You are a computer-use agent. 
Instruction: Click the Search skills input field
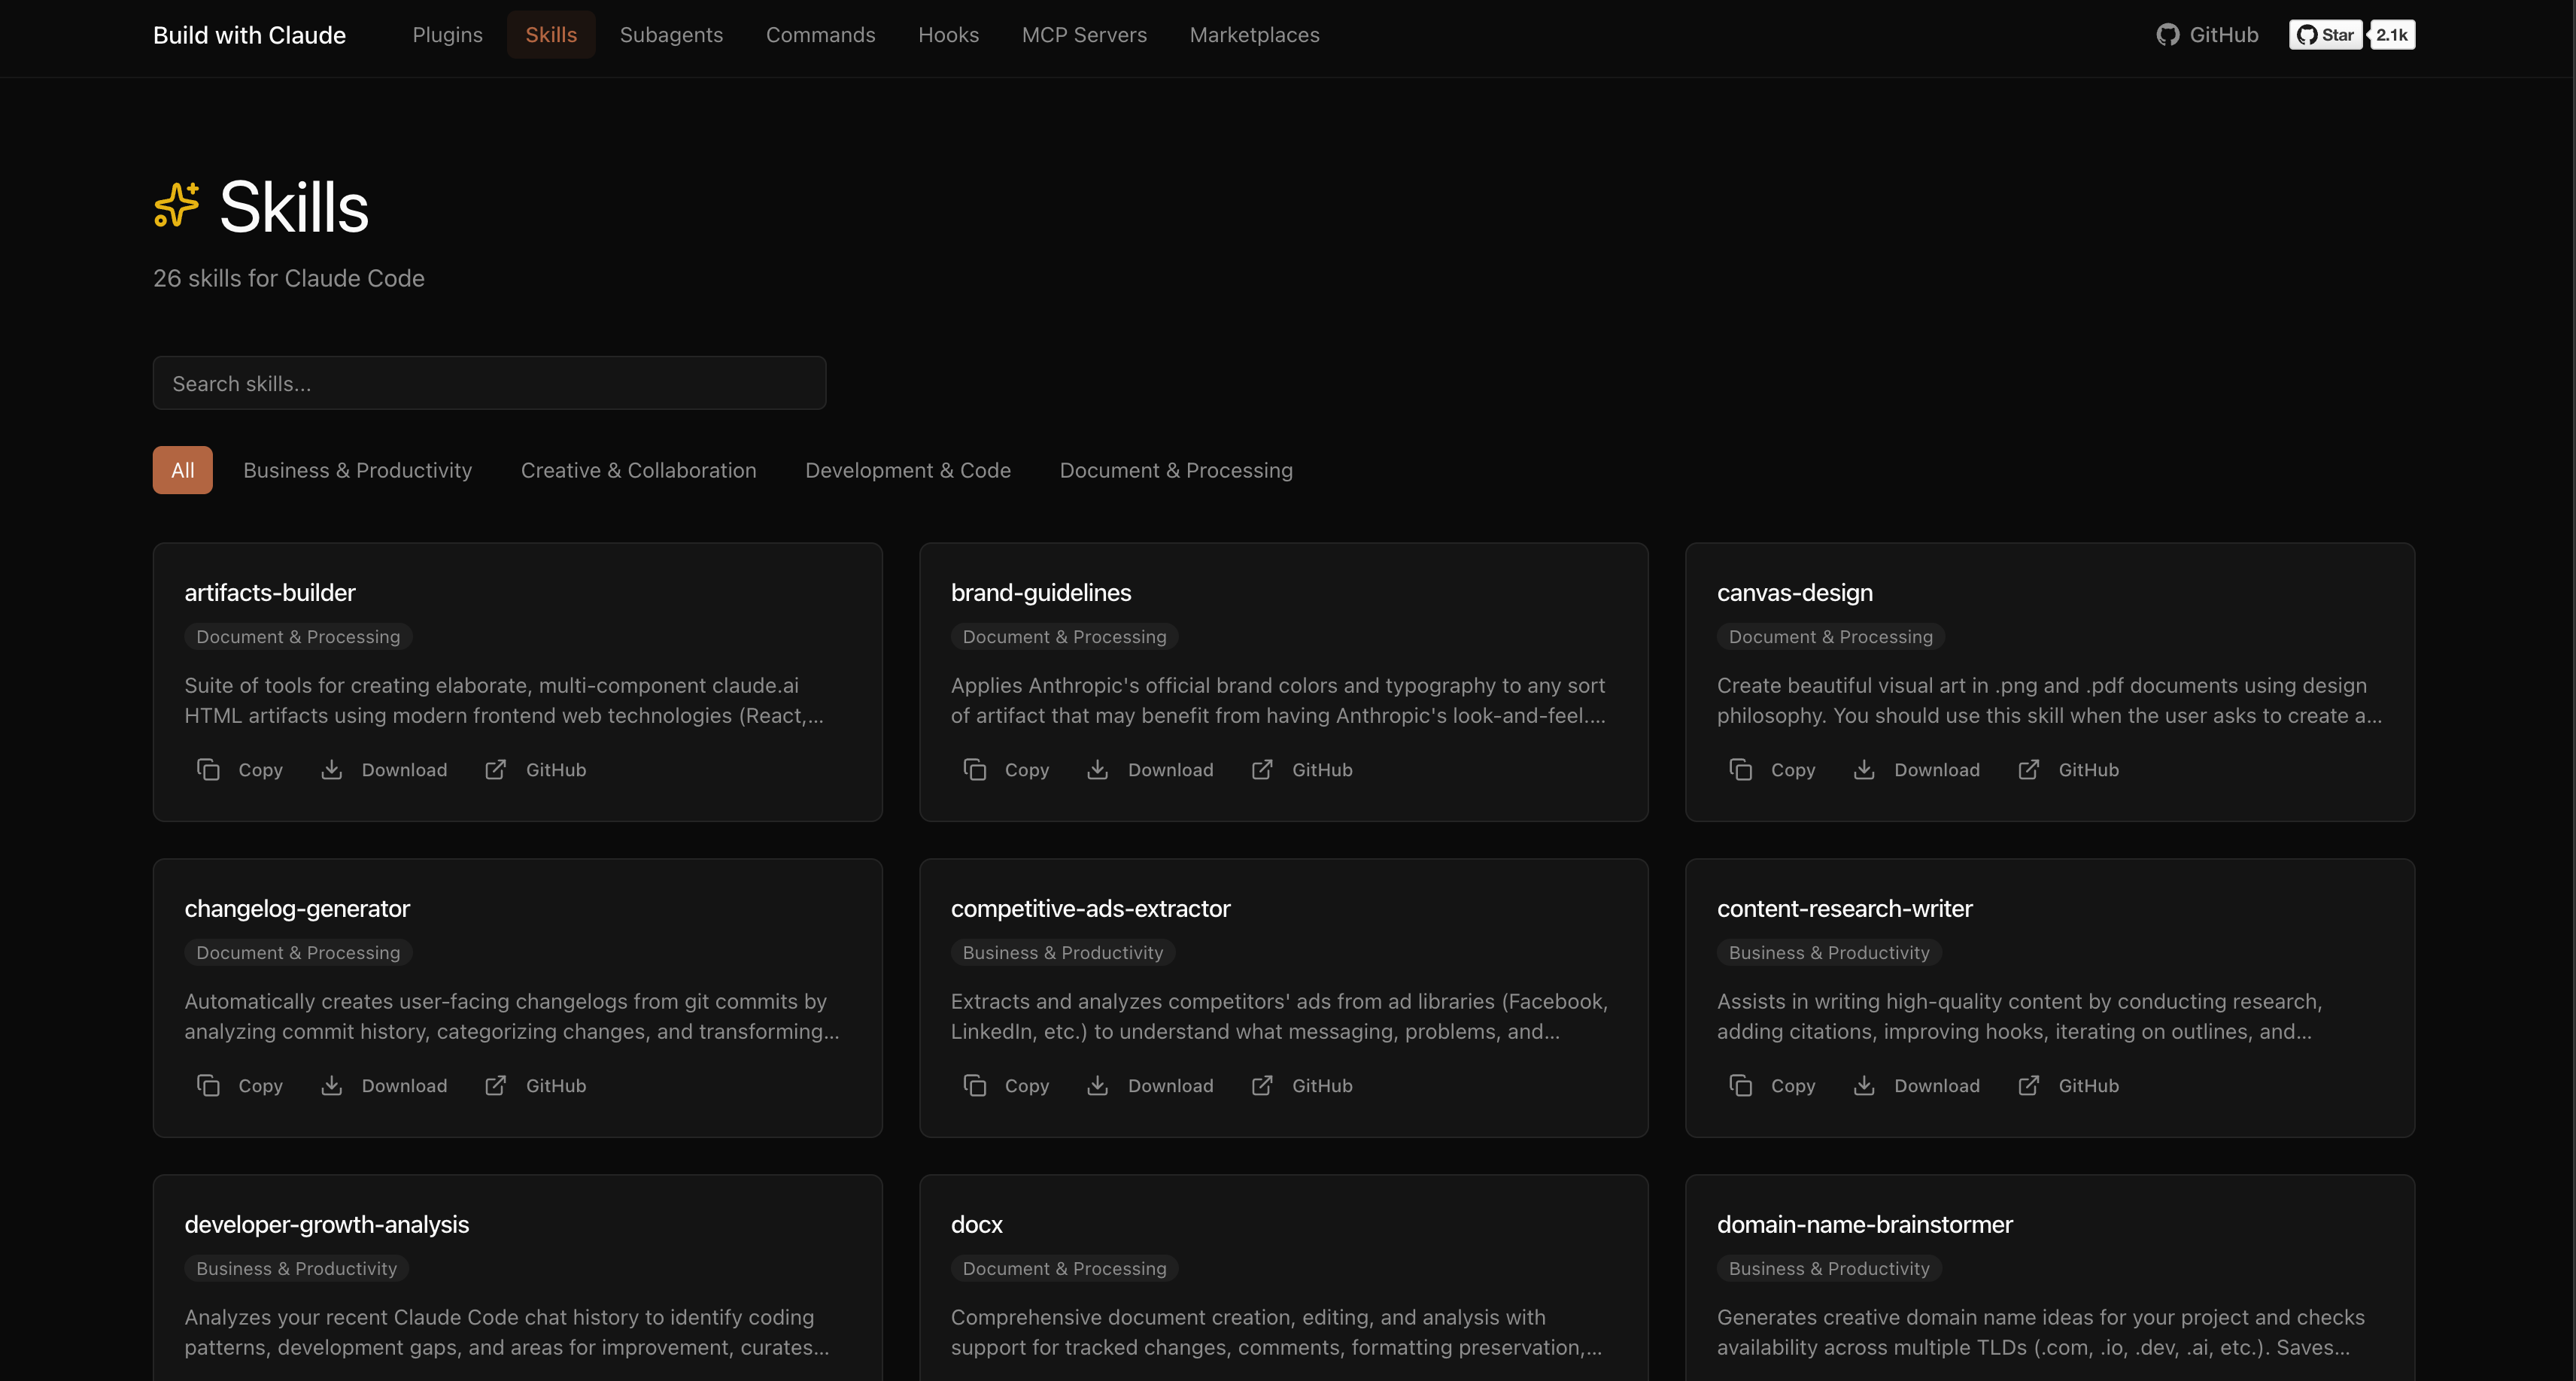[x=489, y=383]
